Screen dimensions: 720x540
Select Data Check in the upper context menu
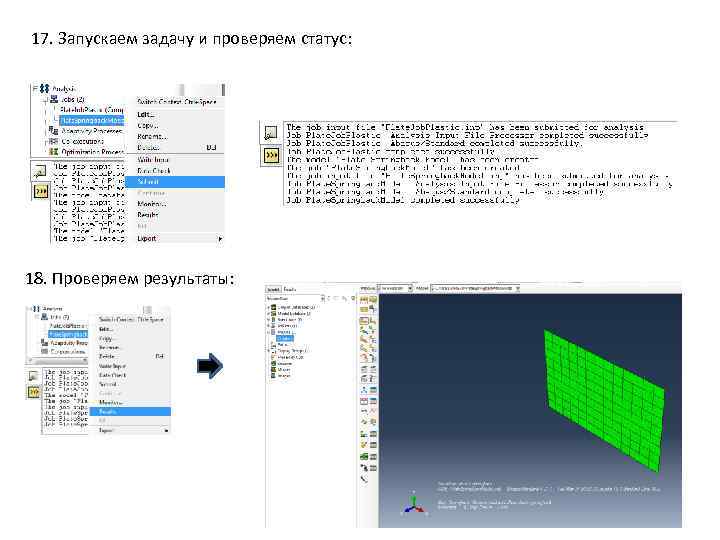154,171
